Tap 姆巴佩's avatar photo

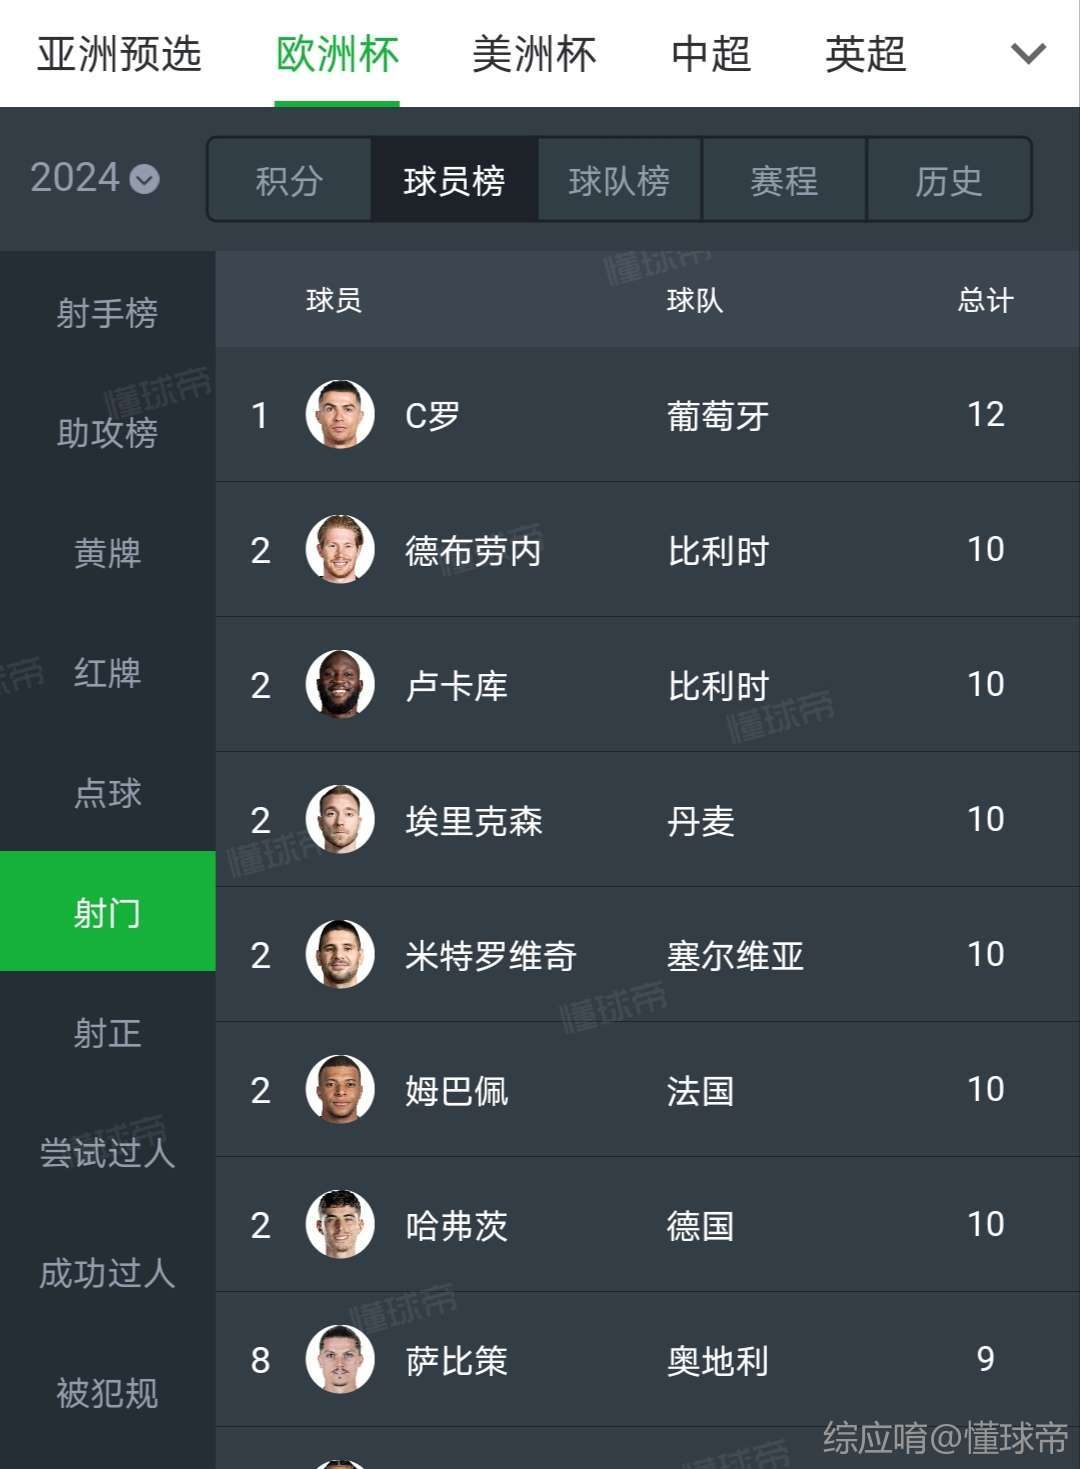(x=340, y=1089)
